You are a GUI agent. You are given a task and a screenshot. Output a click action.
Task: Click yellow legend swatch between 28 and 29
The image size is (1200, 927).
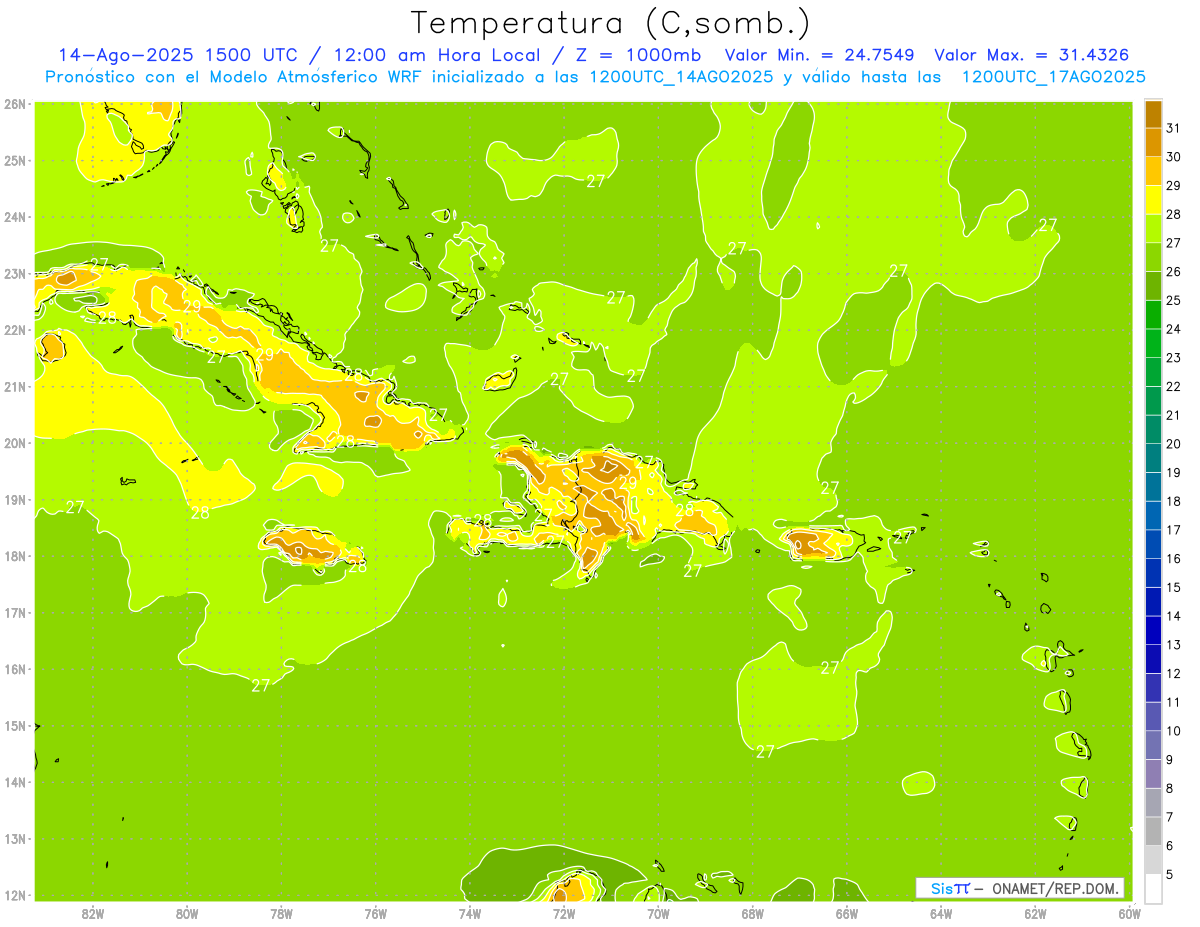click(x=1153, y=200)
